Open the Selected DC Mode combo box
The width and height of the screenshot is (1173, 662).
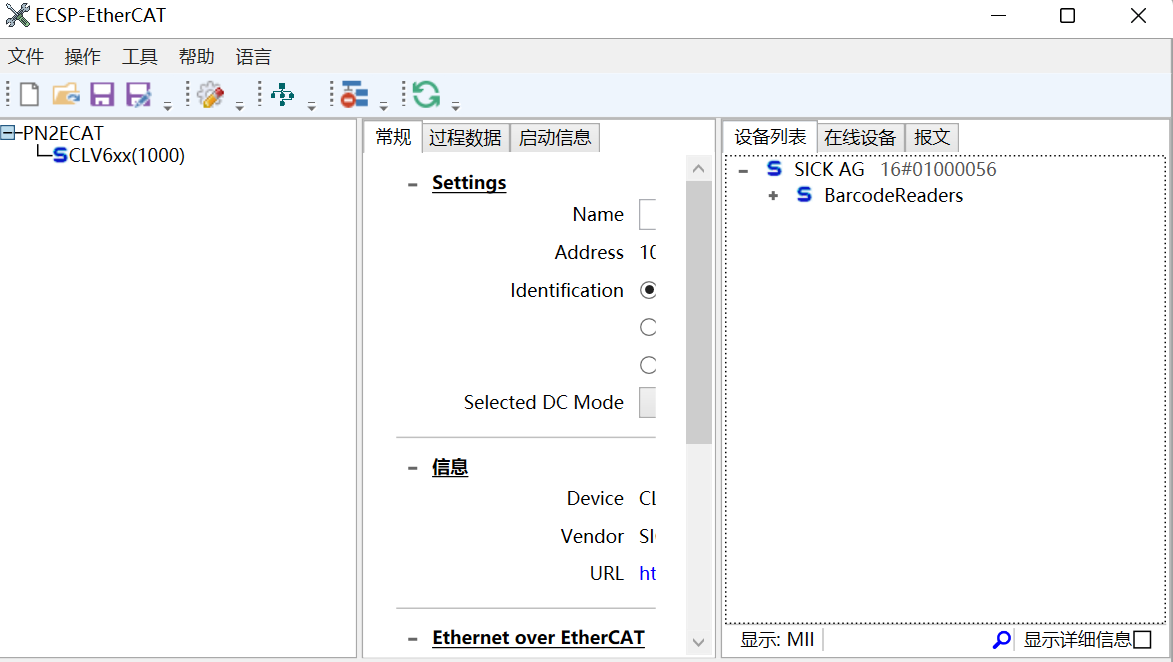(x=648, y=402)
